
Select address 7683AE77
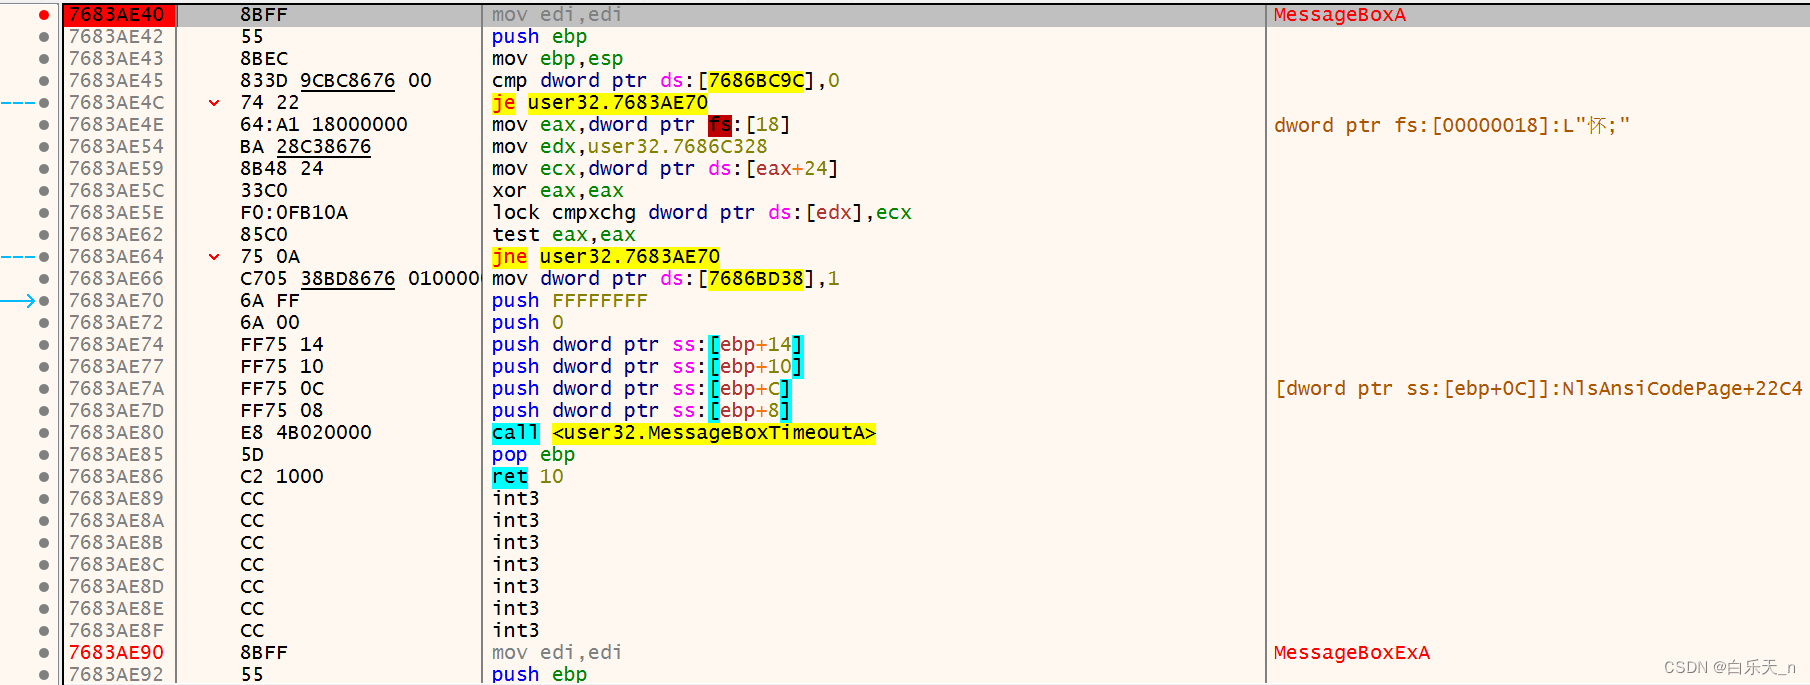pos(116,367)
